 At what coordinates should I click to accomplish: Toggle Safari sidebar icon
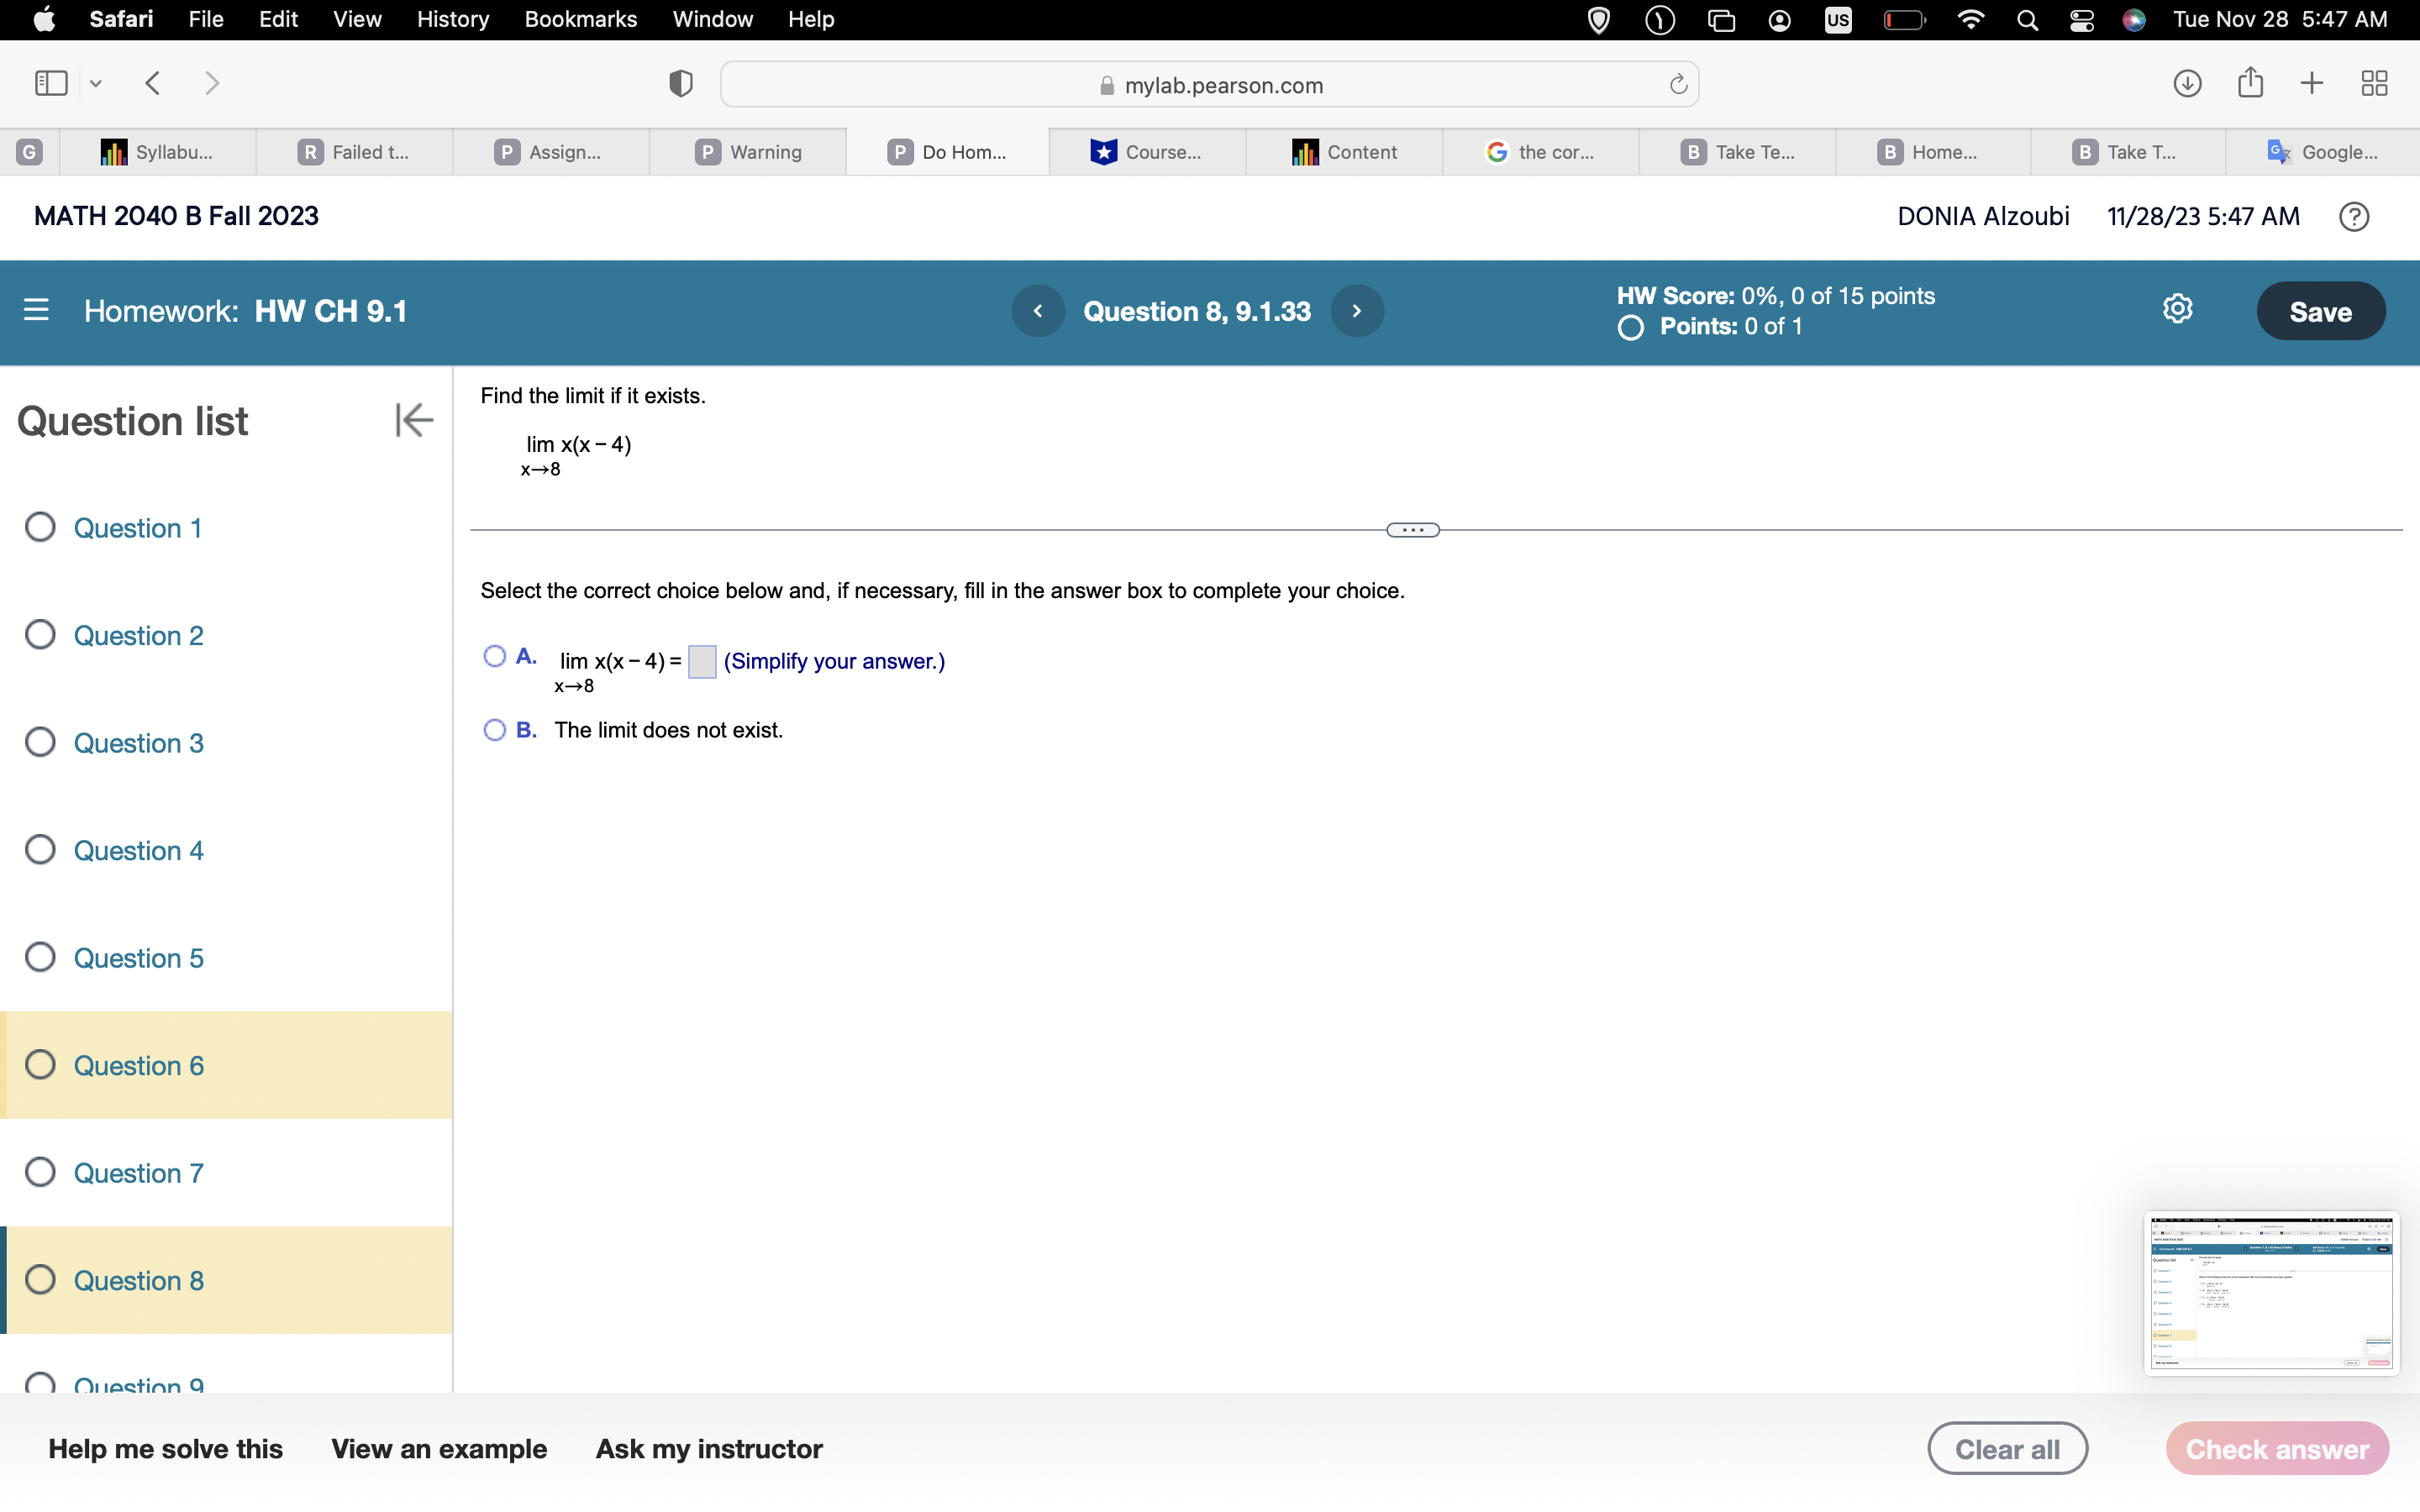pyautogui.click(x=51, y=84)
